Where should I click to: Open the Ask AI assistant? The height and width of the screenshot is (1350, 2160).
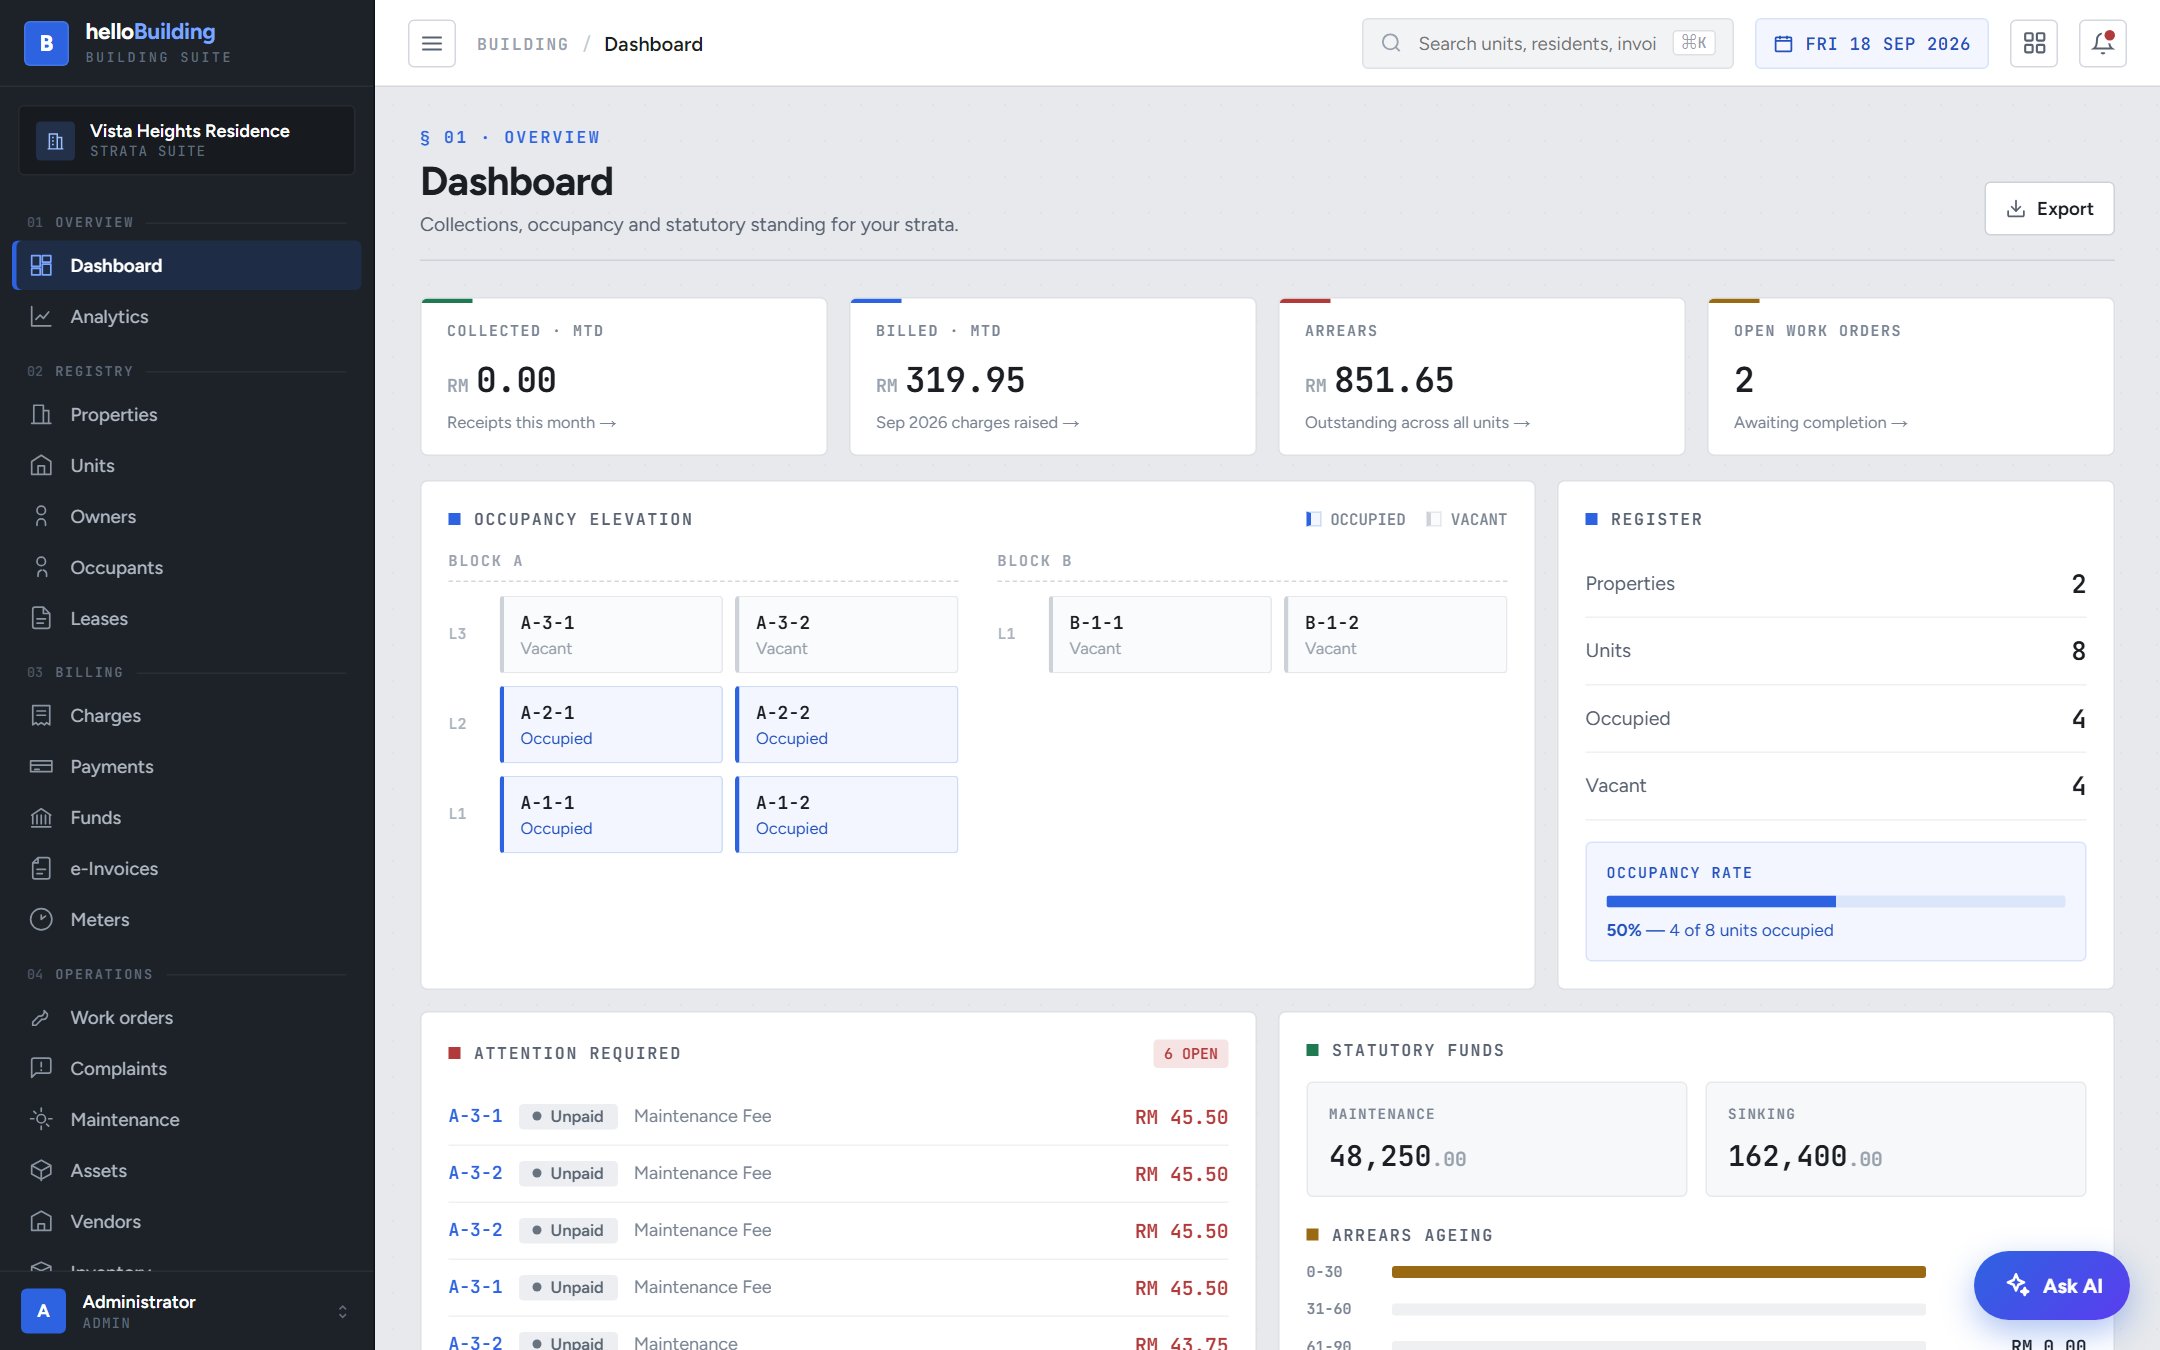[x=2052, y=1285]
